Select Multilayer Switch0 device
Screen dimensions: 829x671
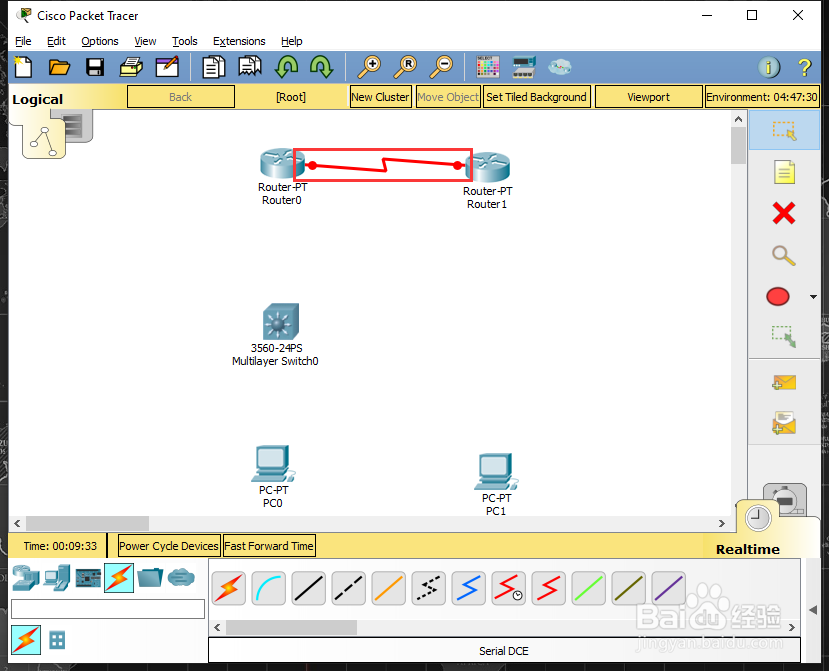pyautogui.click(x=281, y=321)
